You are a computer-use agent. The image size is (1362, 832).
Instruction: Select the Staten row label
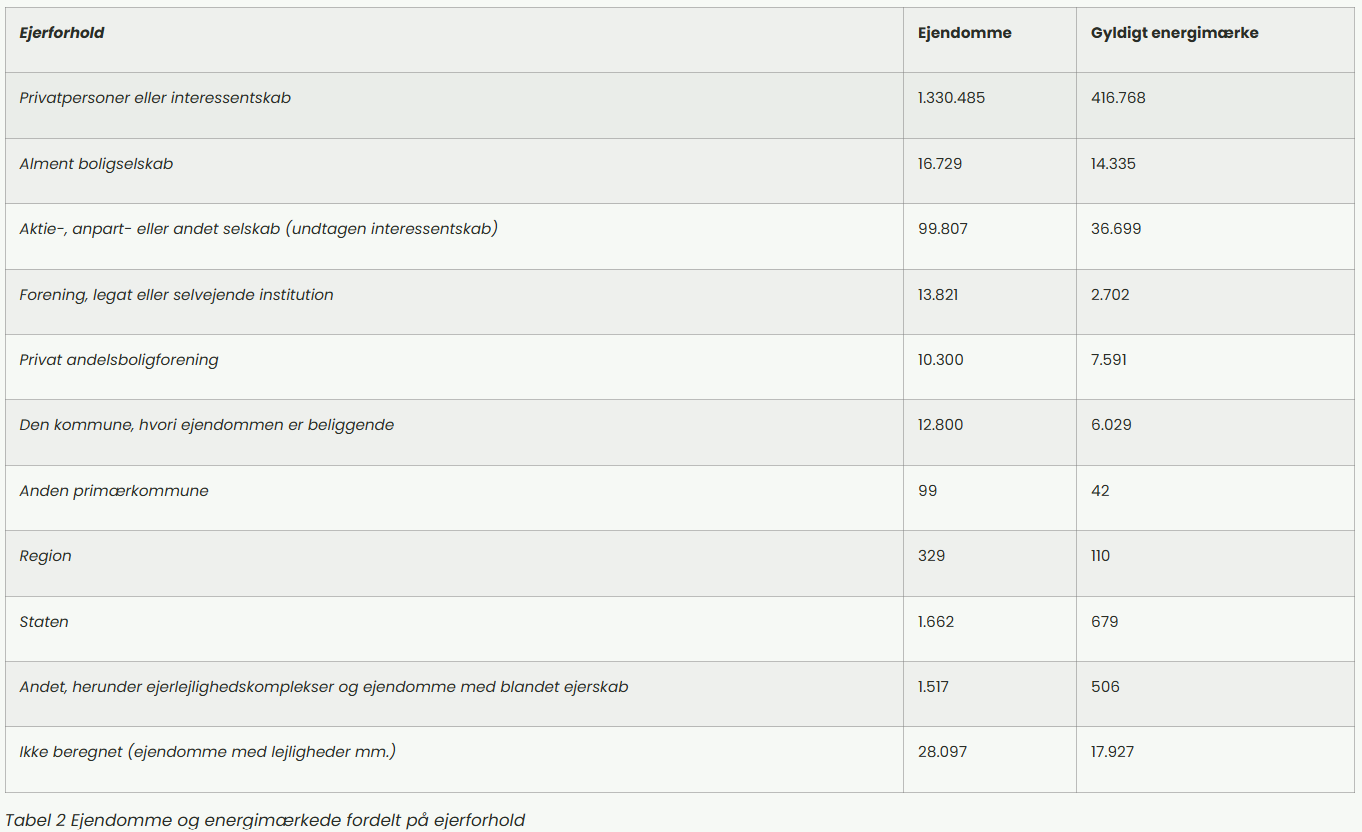(44, 622)
